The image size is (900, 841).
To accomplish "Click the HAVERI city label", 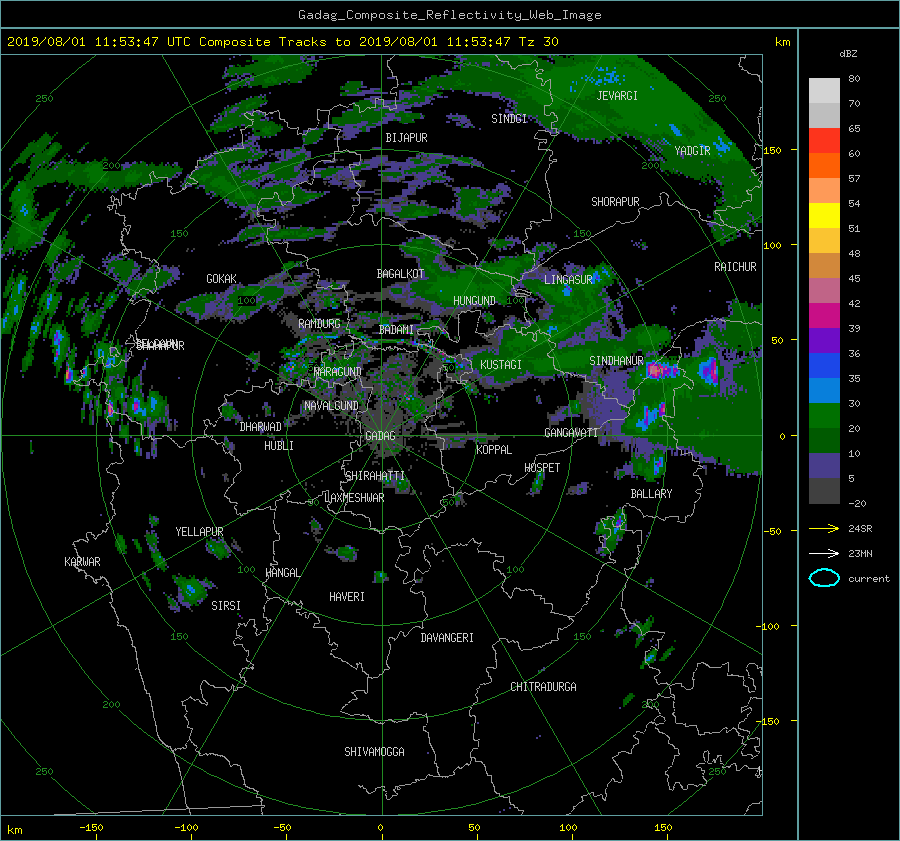I will [347, 597].
